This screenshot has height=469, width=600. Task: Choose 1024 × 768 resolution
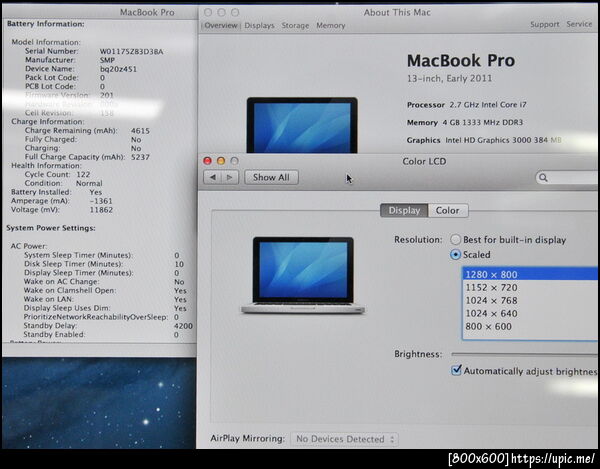tap(530, 300)
